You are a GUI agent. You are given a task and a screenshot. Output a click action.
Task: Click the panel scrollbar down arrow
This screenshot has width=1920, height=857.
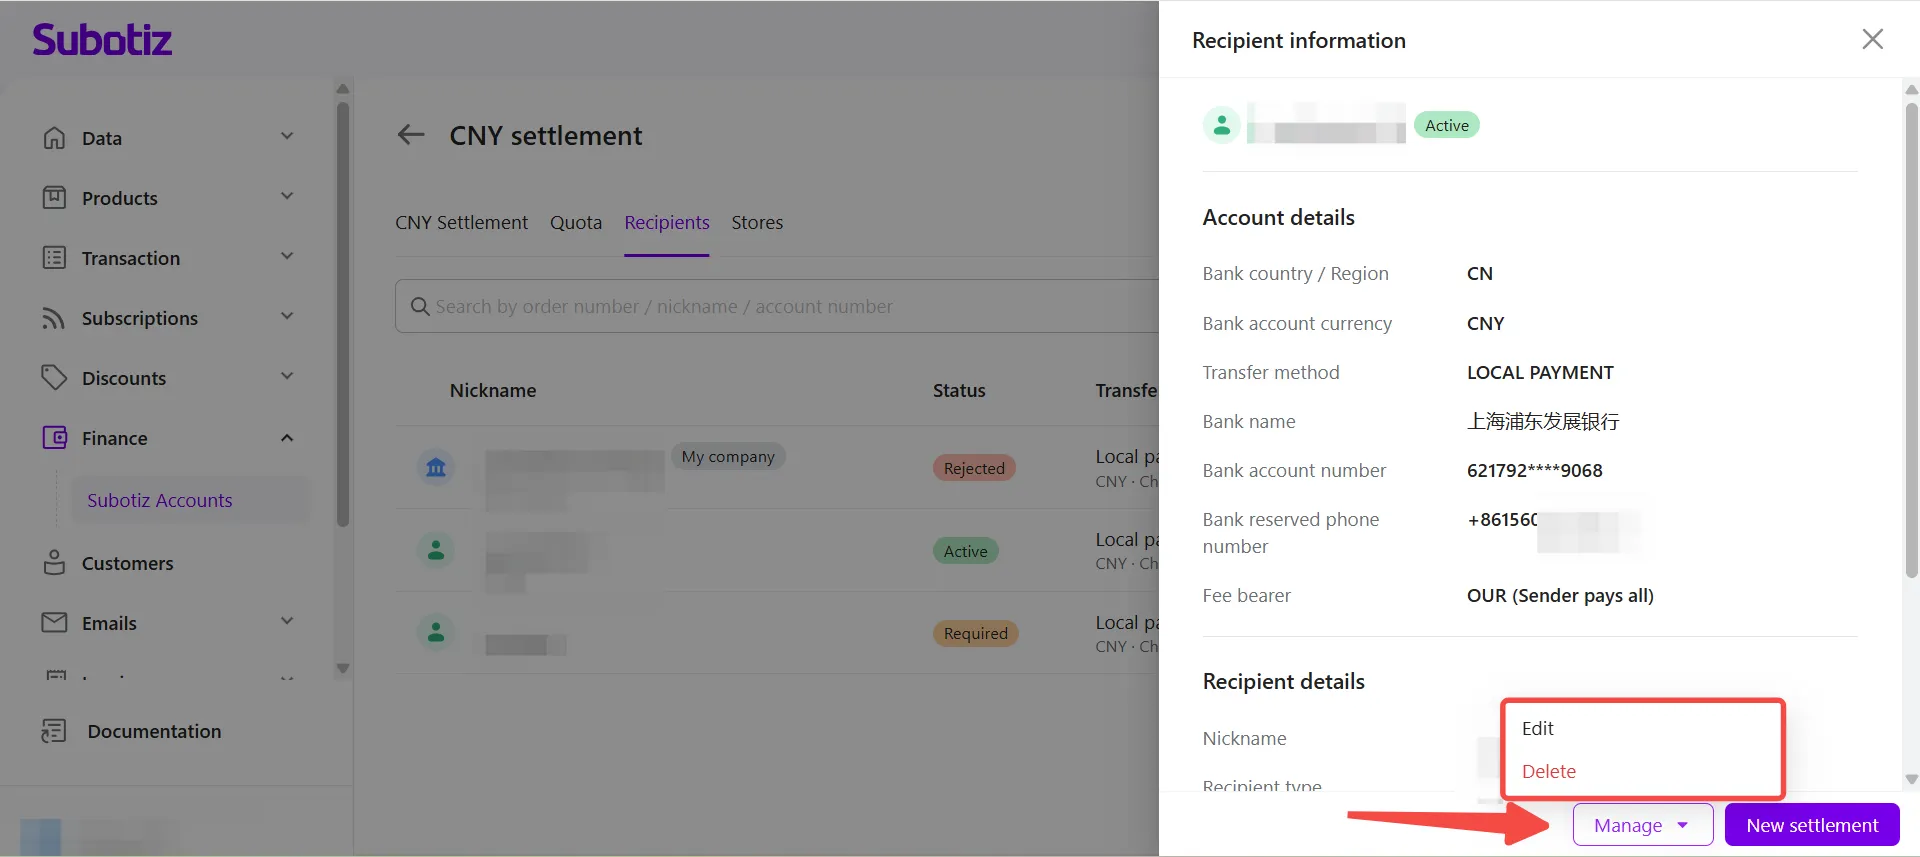(1912, 779)
